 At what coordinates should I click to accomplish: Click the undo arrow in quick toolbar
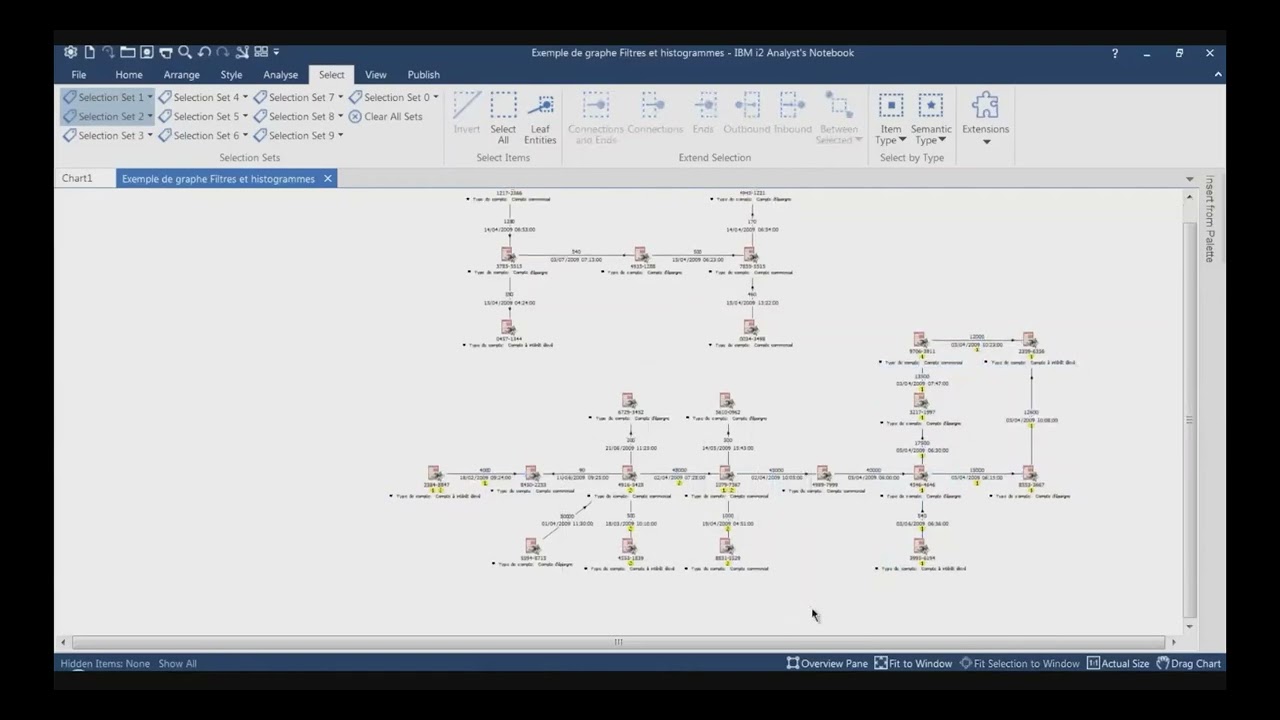[204, 52]
